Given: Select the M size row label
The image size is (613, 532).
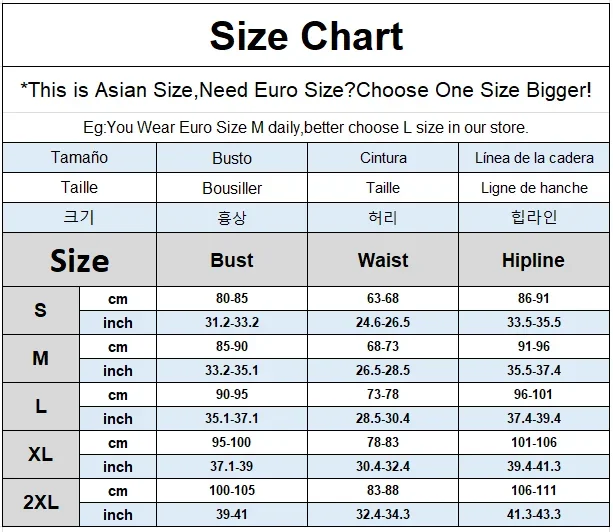Looking at the screenshot, I should click(x=41, y=358).
